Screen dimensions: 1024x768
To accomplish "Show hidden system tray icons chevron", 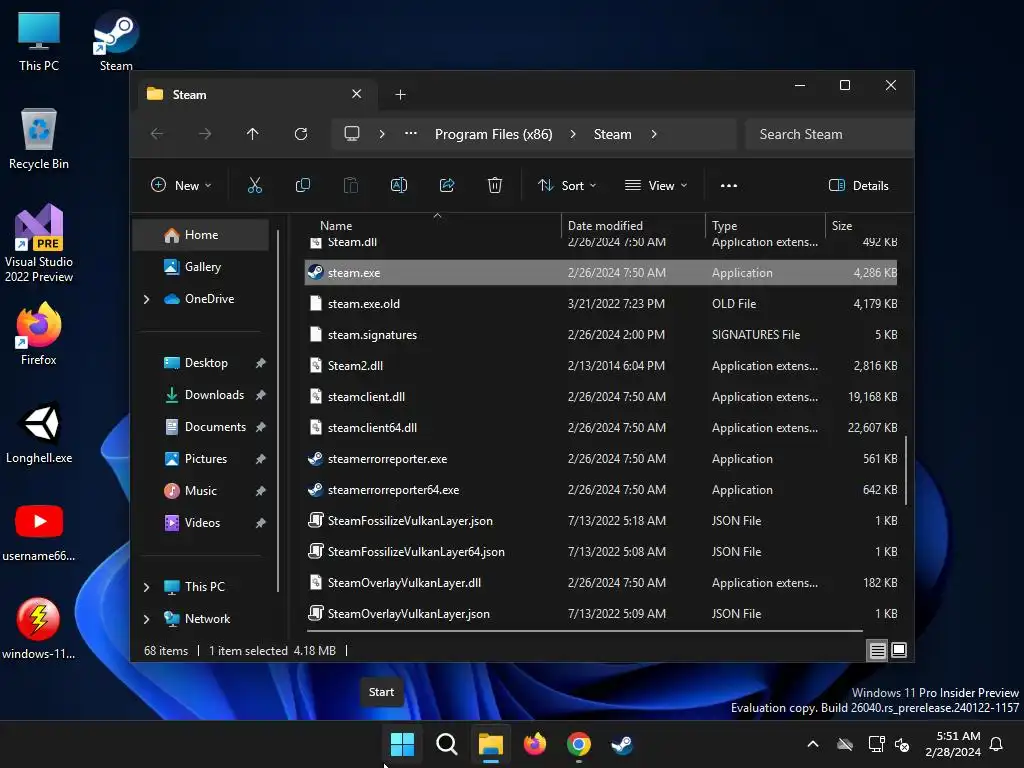I will coord(813,744).
